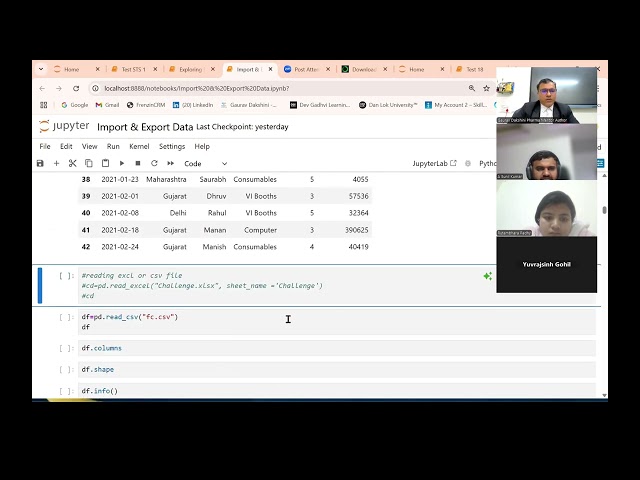Open the Kernel menu
The image size is (640, 480).
click(139, 146)
